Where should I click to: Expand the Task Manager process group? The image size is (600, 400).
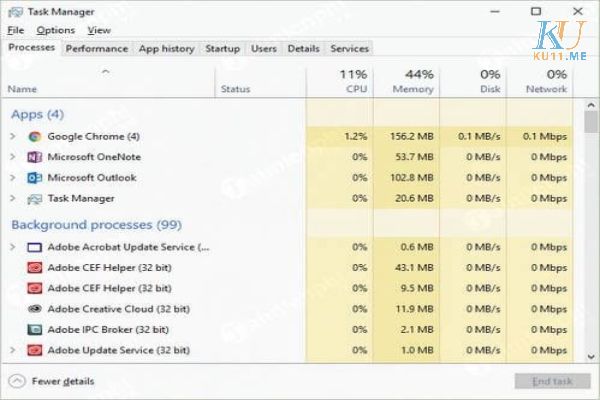13,198
